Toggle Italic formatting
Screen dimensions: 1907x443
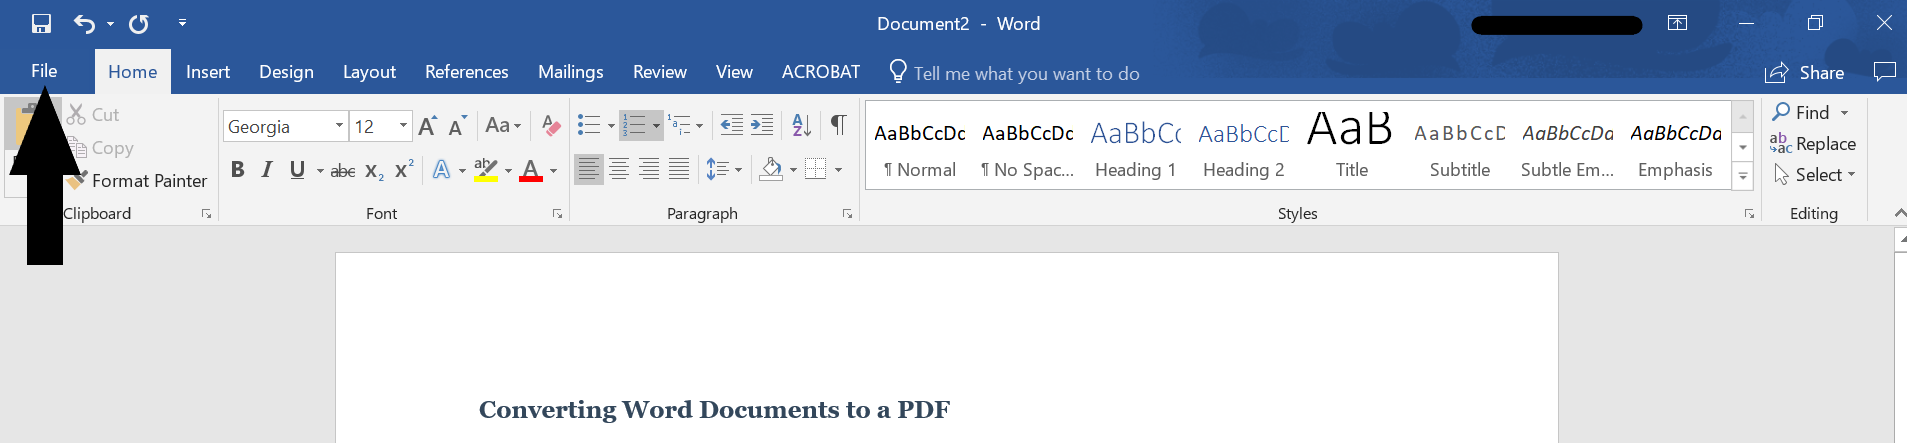click(267, 170)
